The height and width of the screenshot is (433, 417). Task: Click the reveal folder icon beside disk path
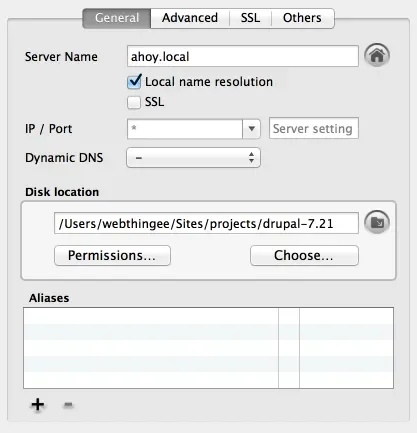tap(377, 222)
